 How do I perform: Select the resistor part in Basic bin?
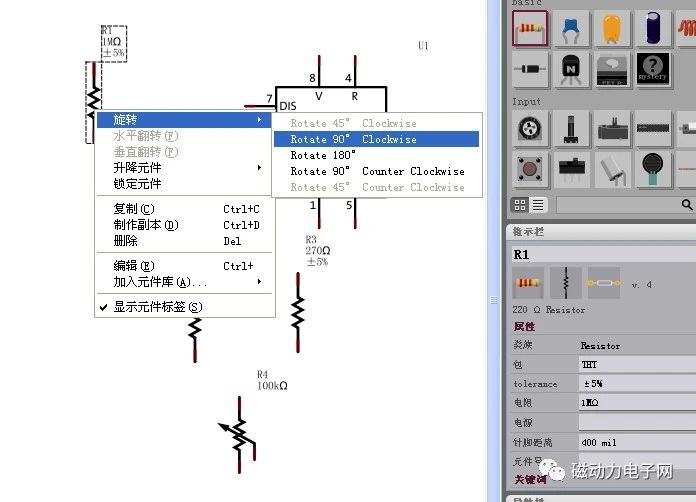(530, 28)
